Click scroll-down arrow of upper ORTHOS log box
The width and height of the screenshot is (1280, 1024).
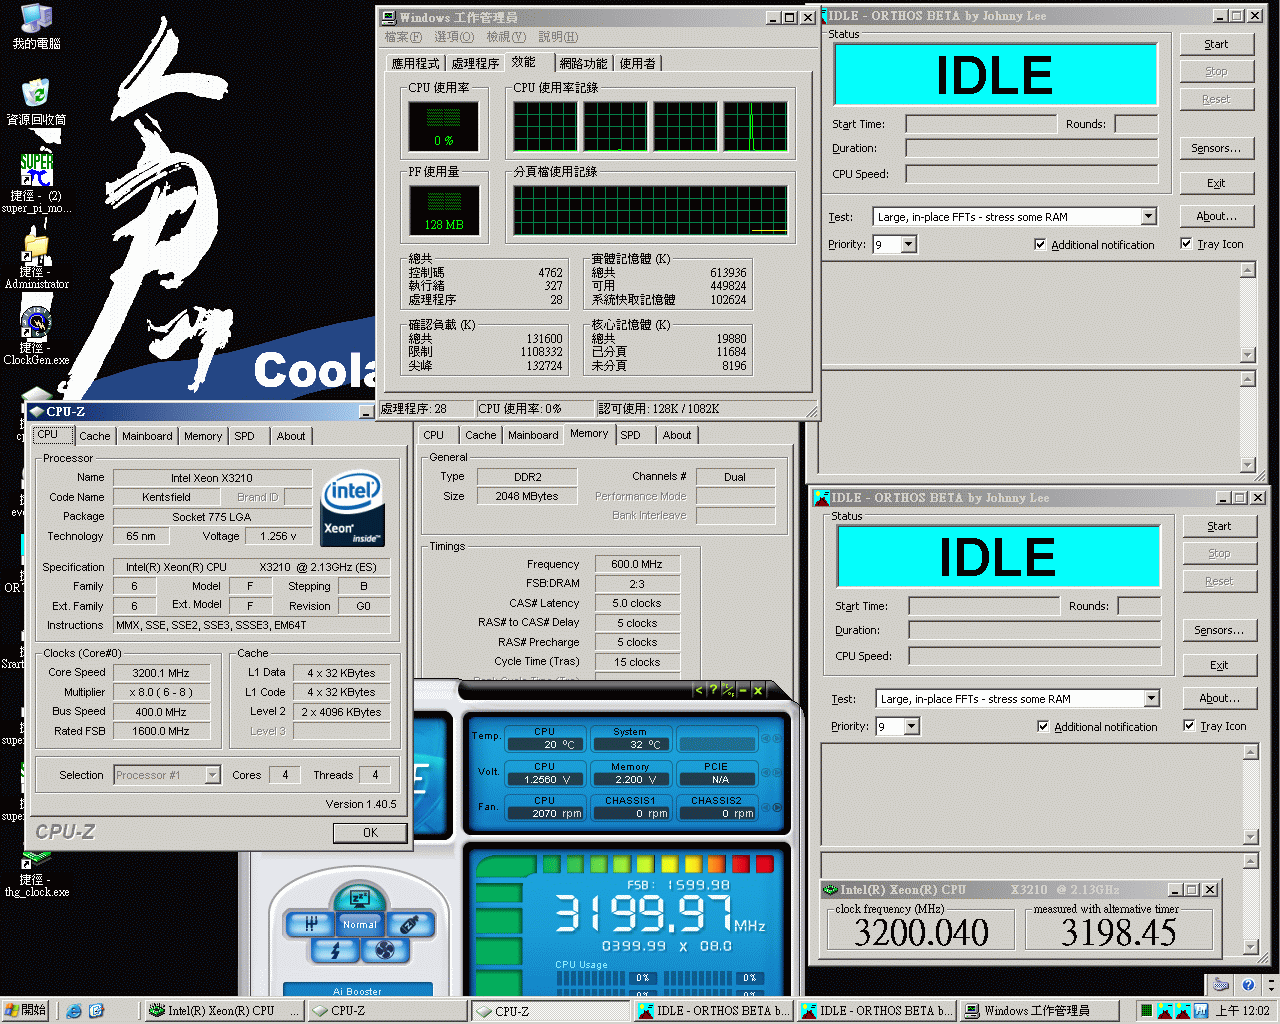coord(1247,355)
